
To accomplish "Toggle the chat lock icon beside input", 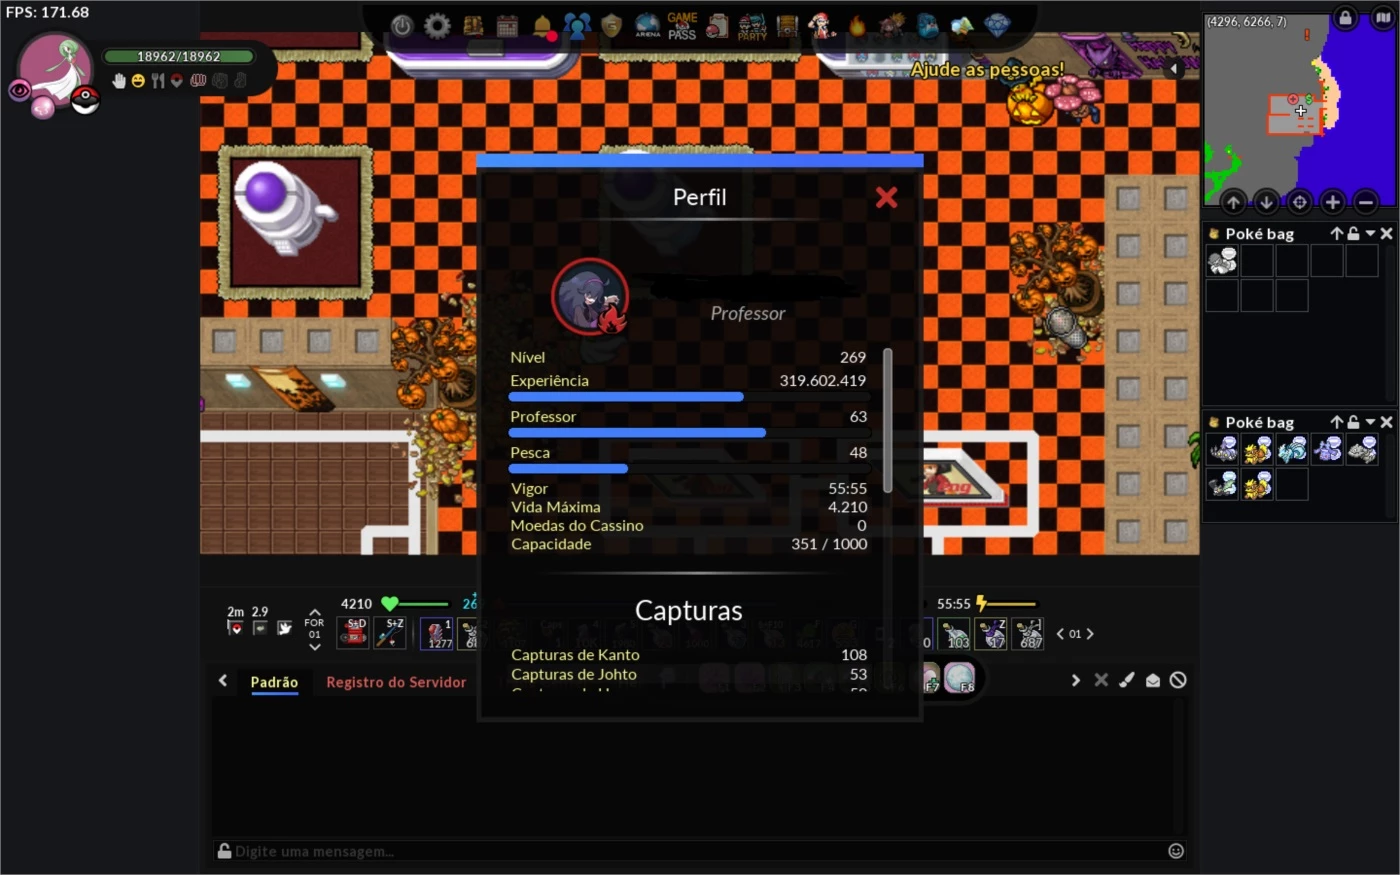I will [x=224, y=851].
